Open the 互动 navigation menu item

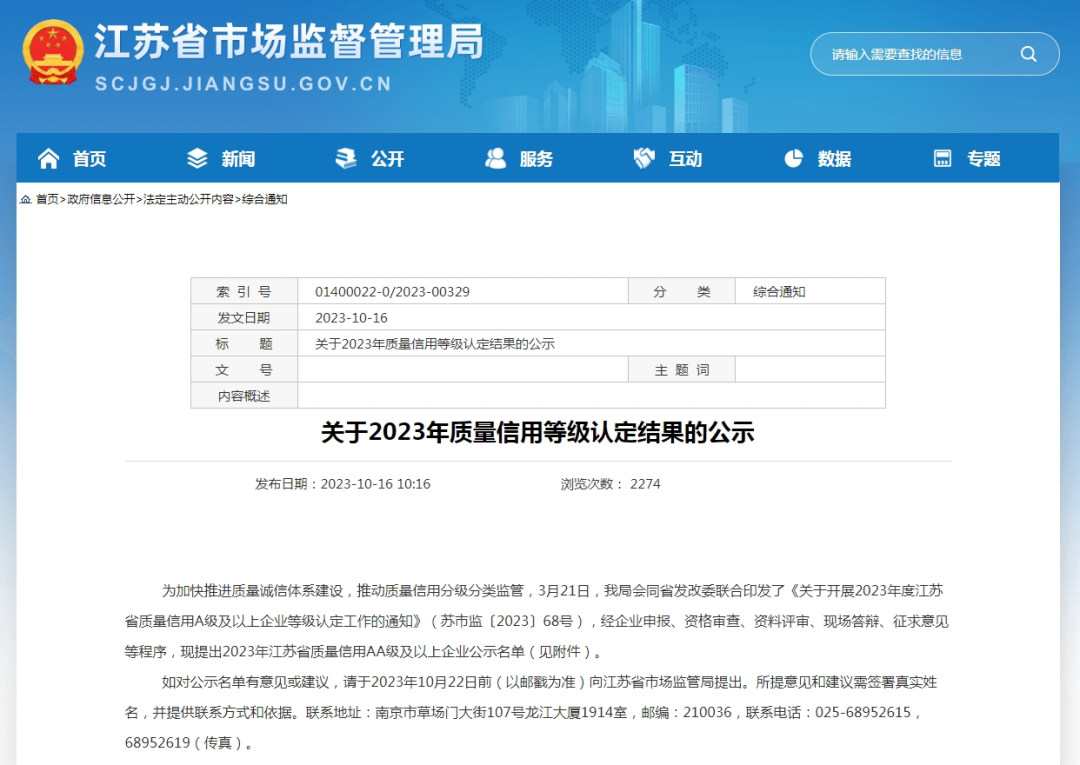point(686,159)
